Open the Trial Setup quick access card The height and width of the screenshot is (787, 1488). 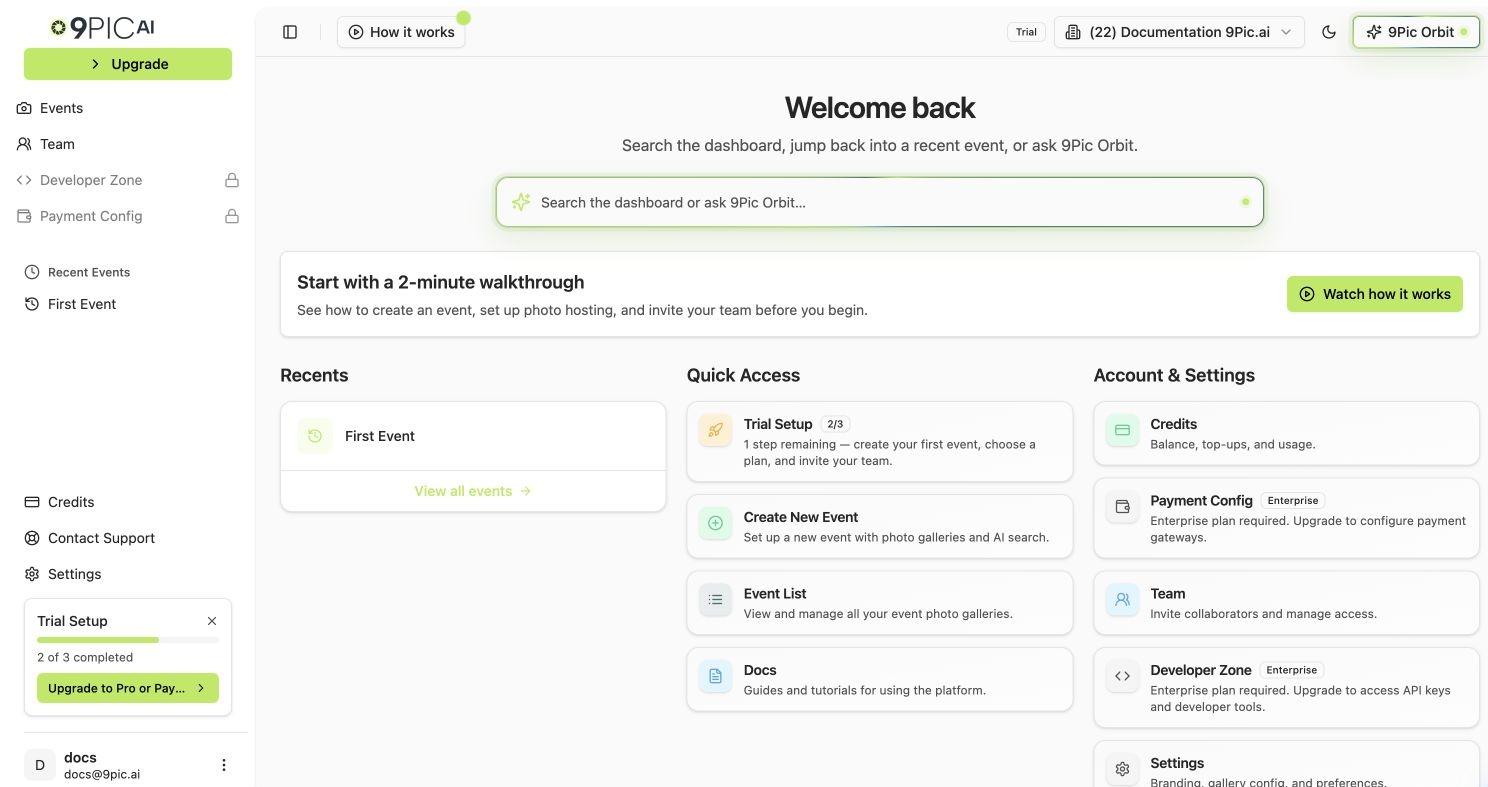tap(880, 442)
